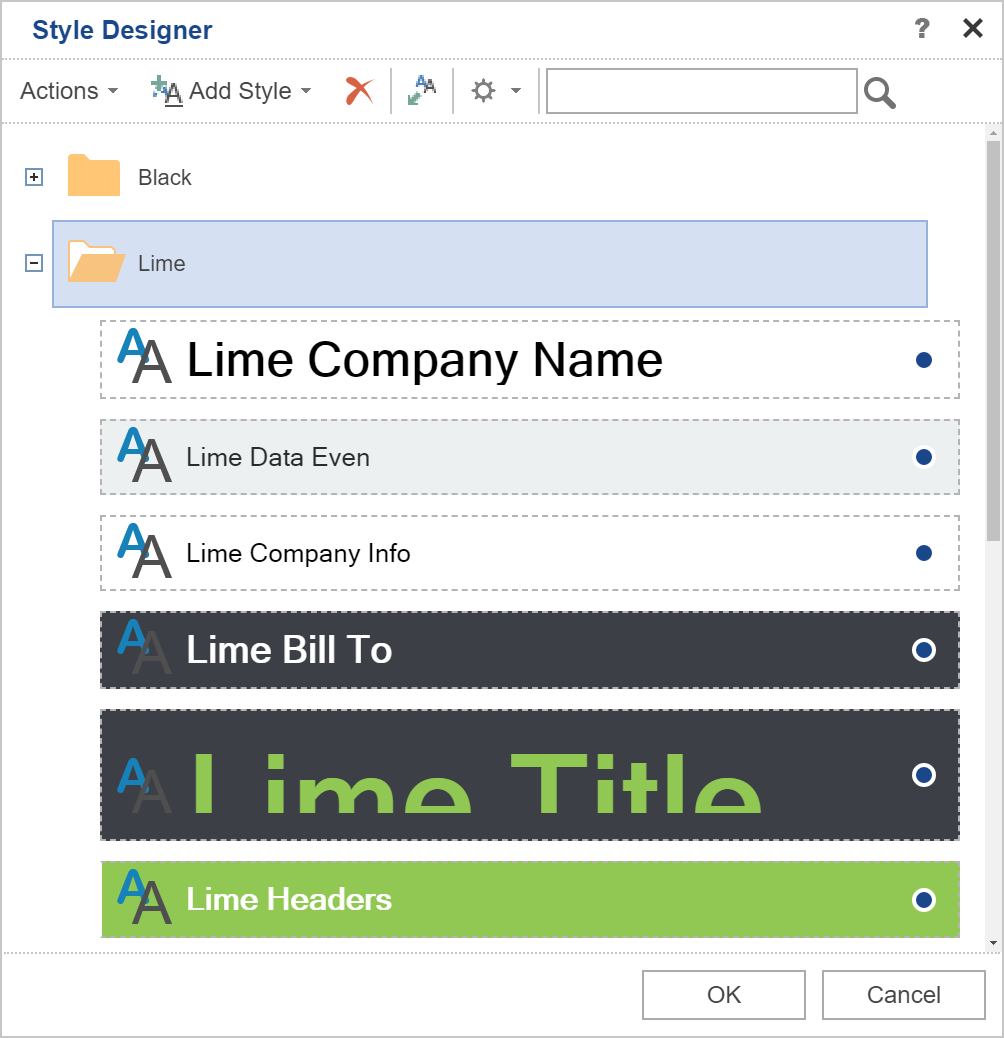Click the style icon beside Lime Data Even
Viewport: 1004px width, 1038px height.
[x=144, y=454]
